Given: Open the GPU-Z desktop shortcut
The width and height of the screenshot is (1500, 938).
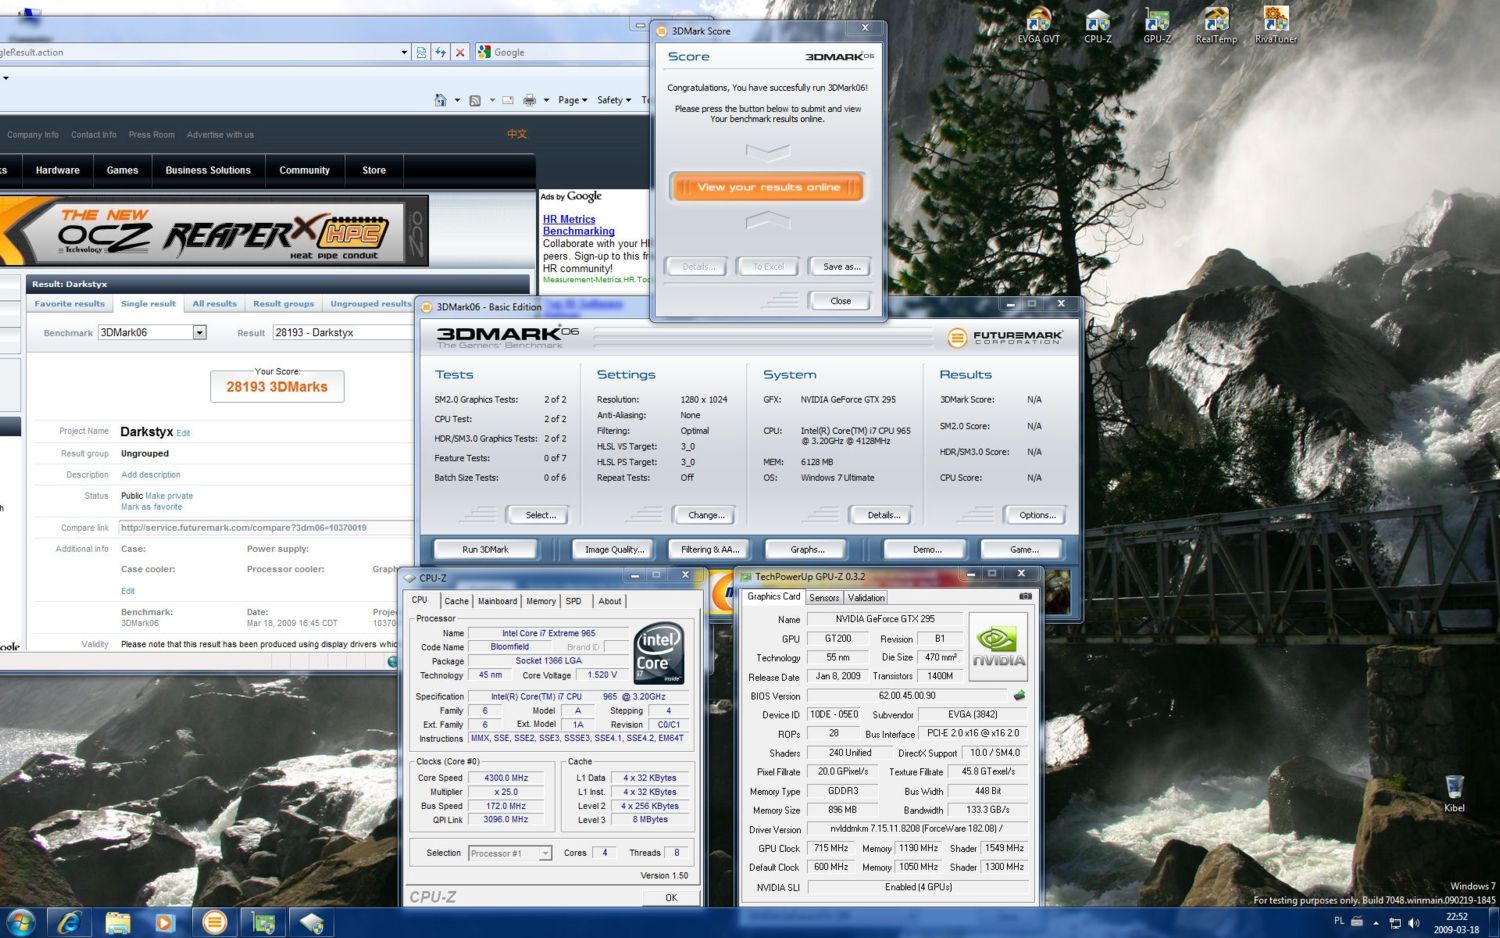Looking at the screenshot, I should tap(1157, 25).
